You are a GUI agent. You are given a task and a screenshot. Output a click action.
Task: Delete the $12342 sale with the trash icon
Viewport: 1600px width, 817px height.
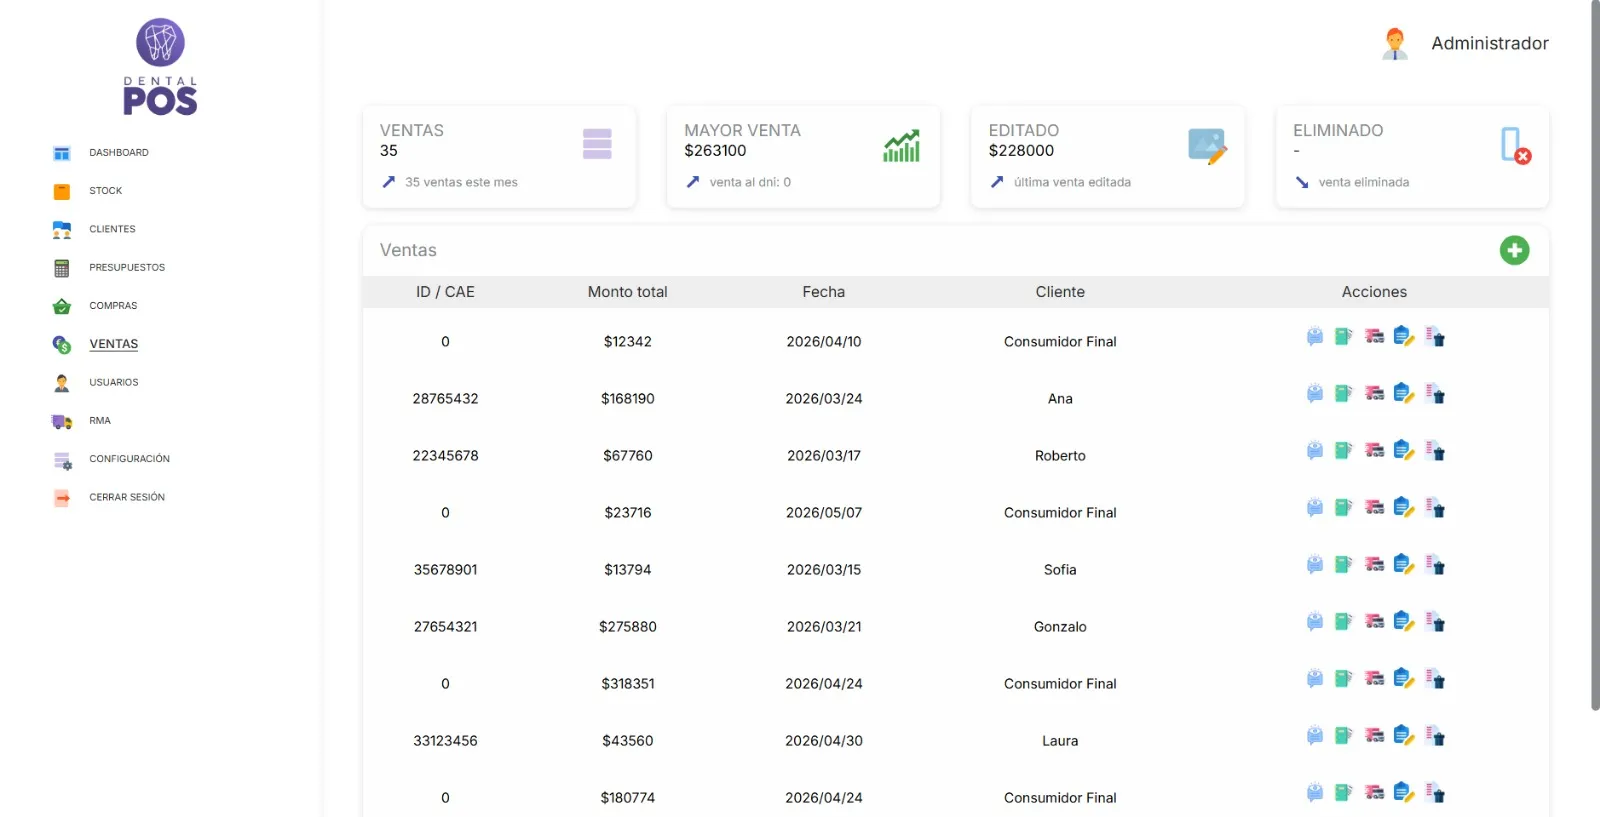pyautogui.click(x=1435, y=337)
